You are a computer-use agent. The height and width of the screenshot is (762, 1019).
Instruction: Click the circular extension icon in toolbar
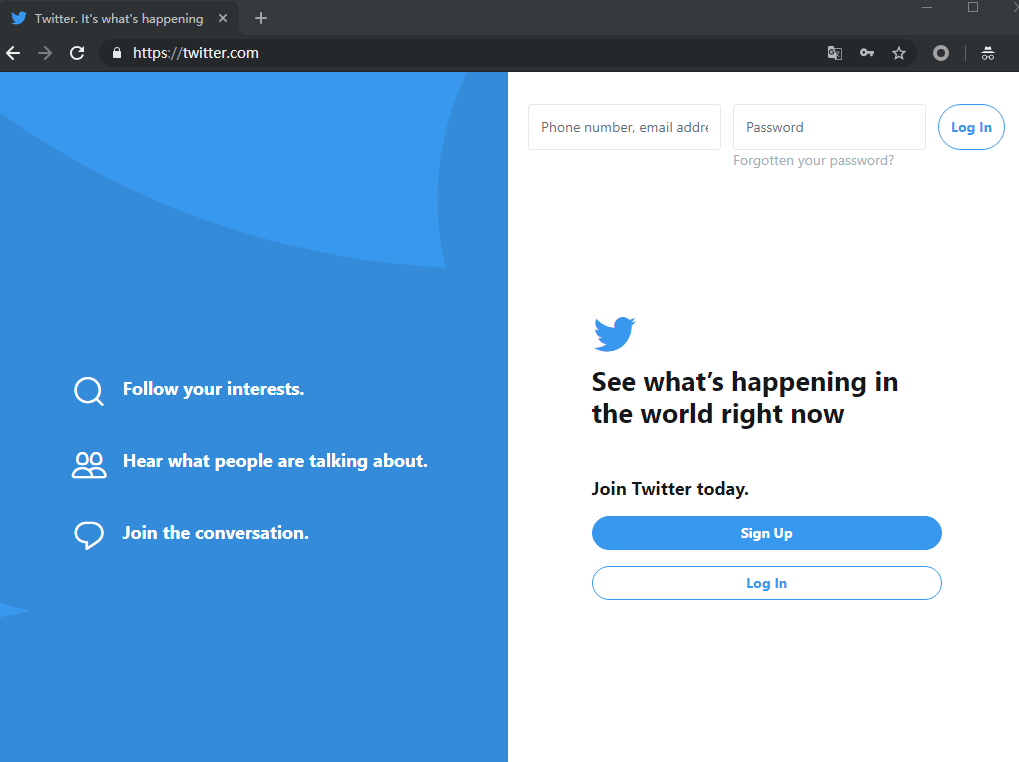pos(940,53)
